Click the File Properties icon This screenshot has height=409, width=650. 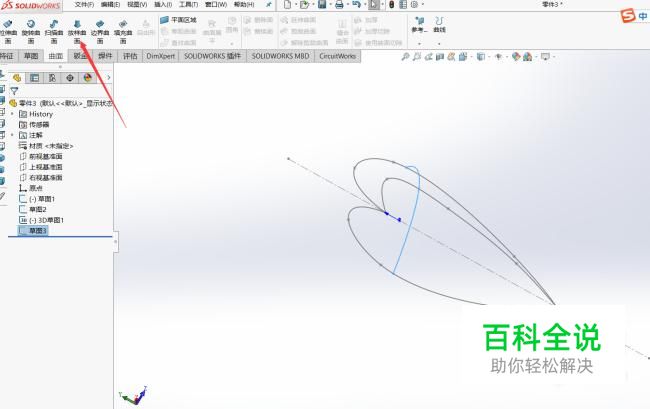tap(403, 5)
